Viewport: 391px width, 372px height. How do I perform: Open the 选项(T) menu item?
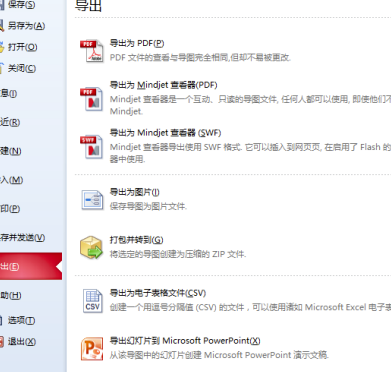[x=21, y=320]
